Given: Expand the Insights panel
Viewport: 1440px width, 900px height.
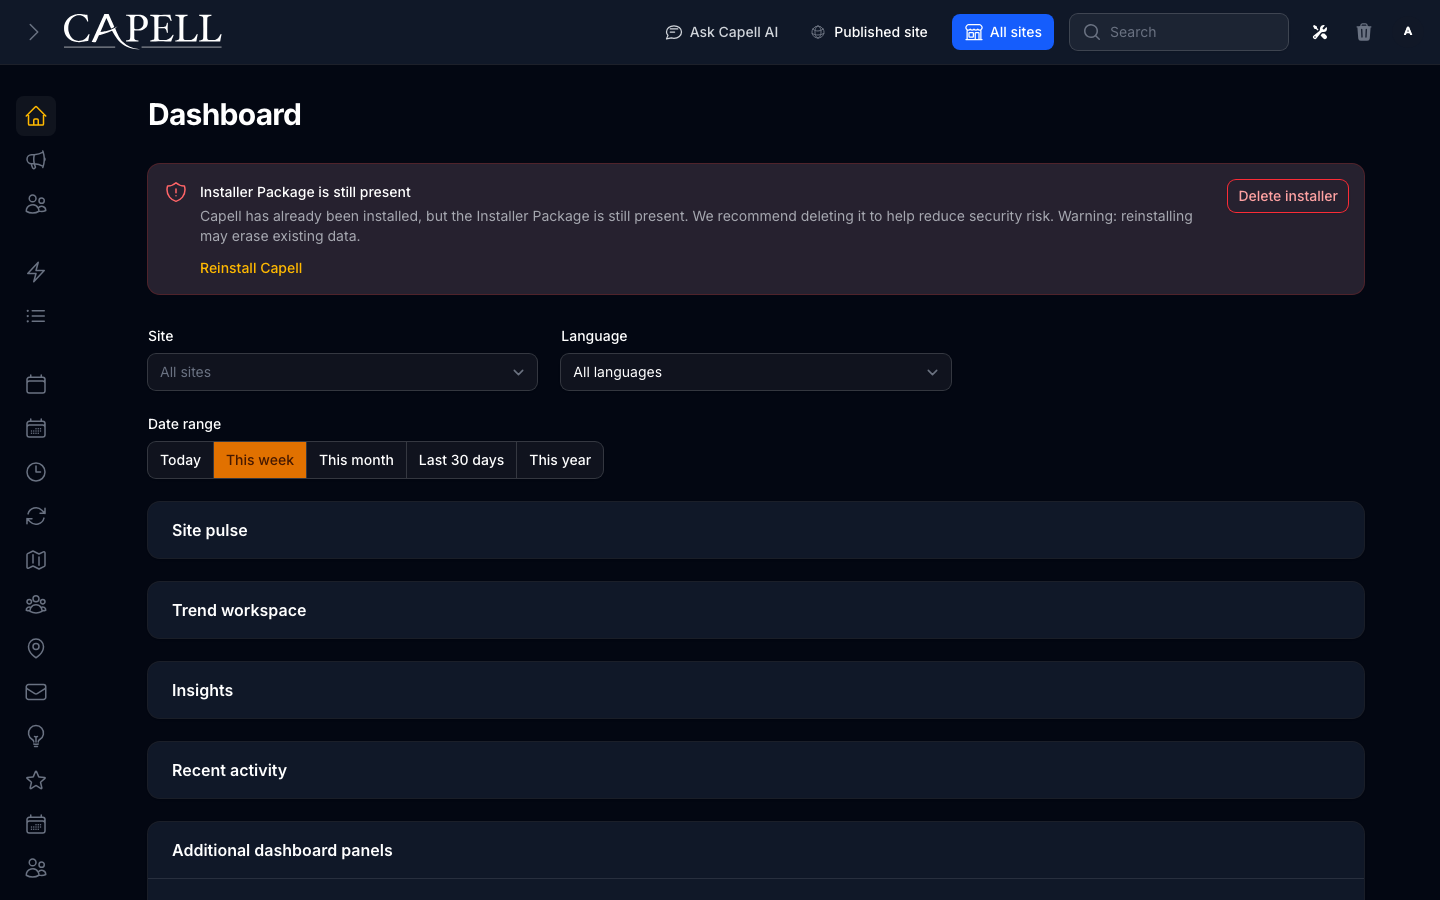Looking at the screenshot, I should click(x=756, y=690).
